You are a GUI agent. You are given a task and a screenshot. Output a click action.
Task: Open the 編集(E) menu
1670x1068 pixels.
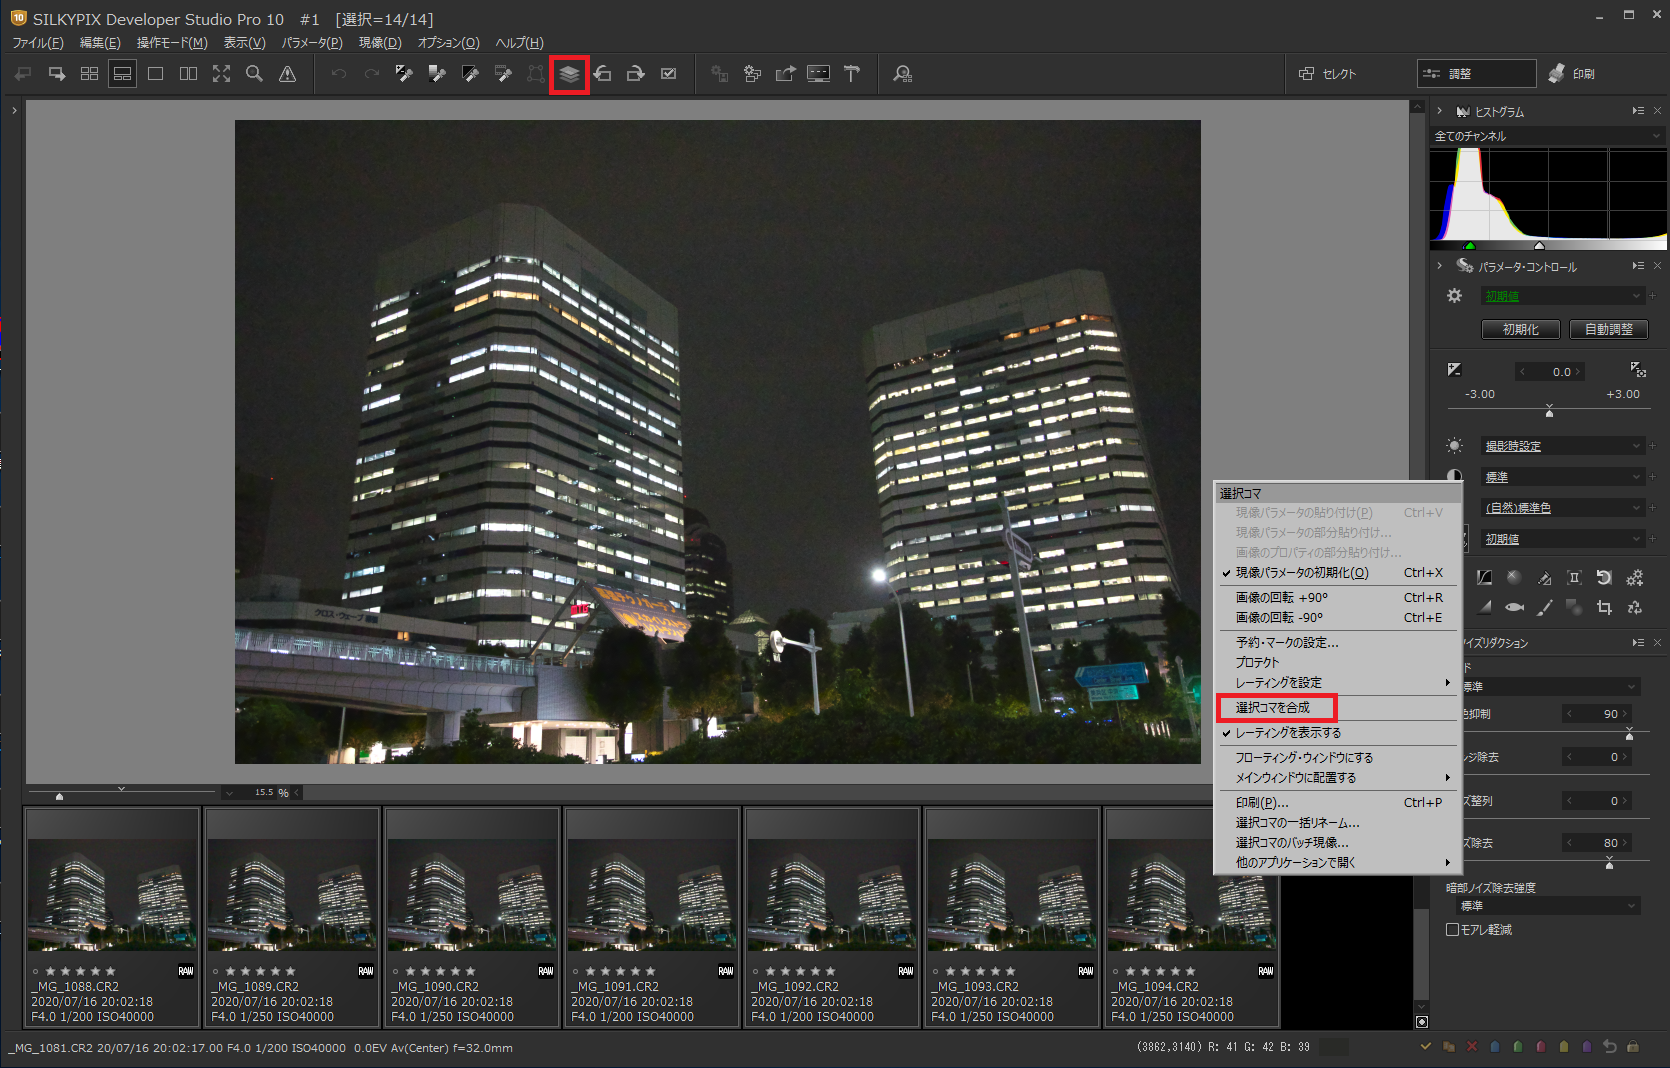100,43
